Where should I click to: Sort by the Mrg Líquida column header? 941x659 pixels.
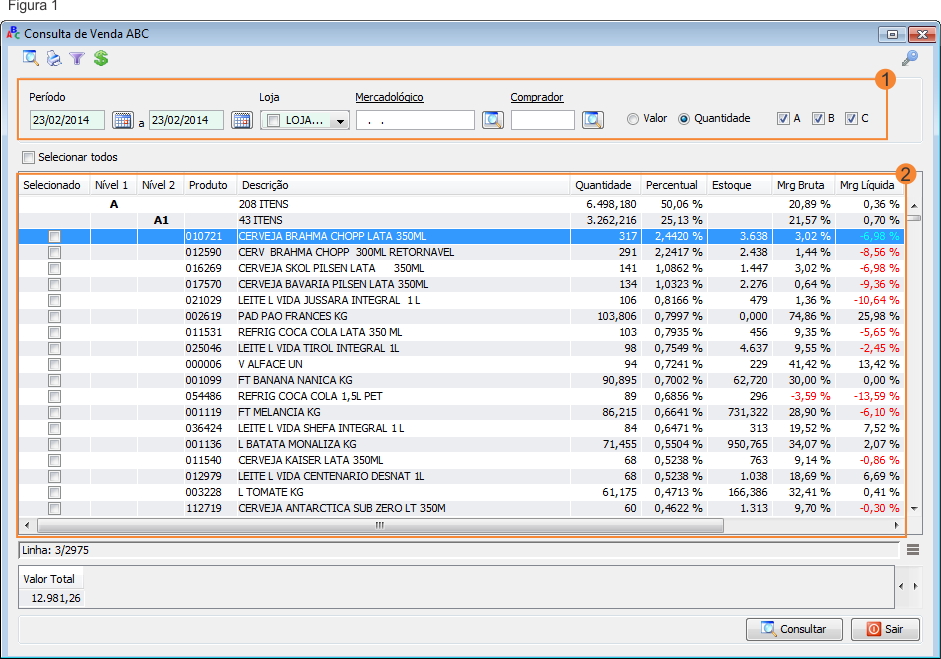(x=868, y=185)
